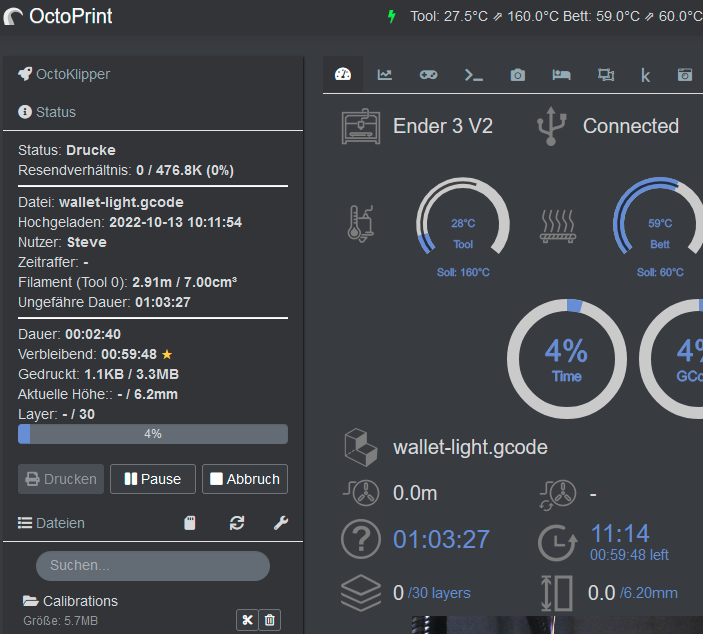Open file list settings wrench icon
Image resolution: width=703 pixels, height=634 pixels.
[281, 523]
